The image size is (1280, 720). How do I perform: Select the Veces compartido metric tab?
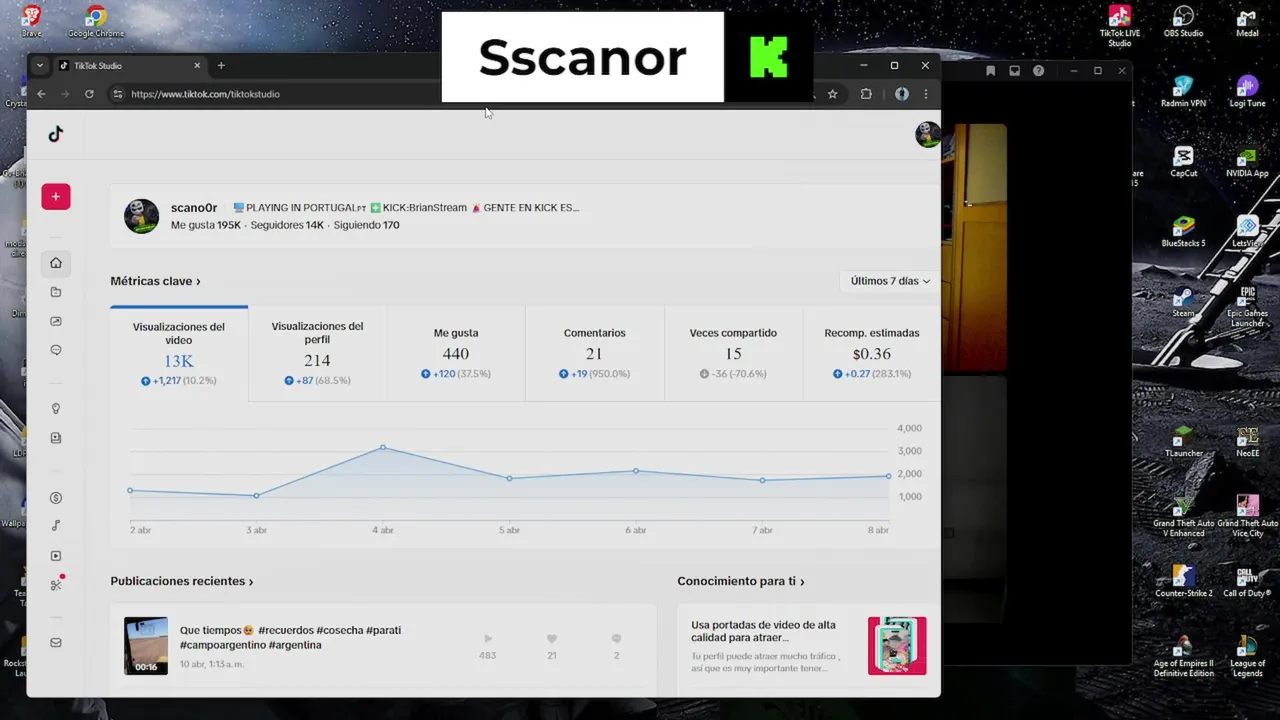click(x=733, y=353)
